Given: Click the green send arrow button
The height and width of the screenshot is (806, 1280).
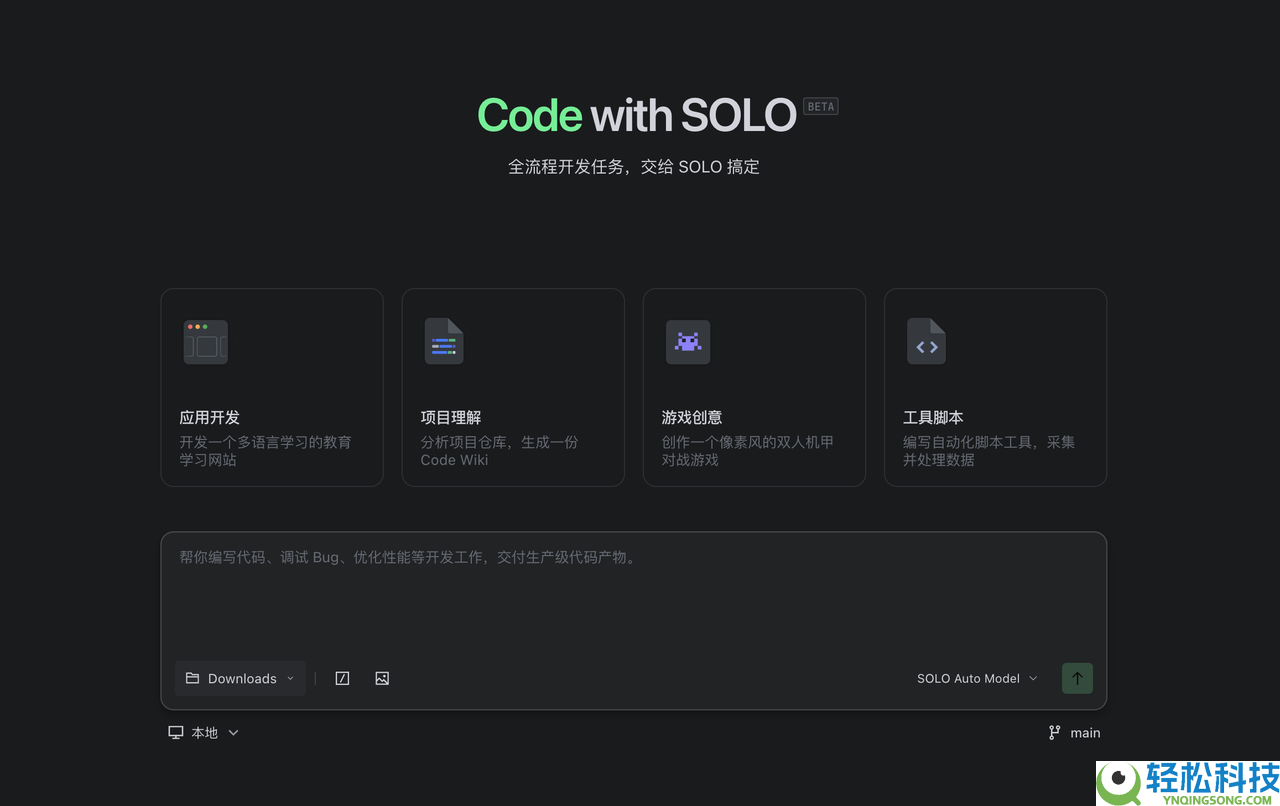Looking at the screenshot, I should click(1077, 678).
